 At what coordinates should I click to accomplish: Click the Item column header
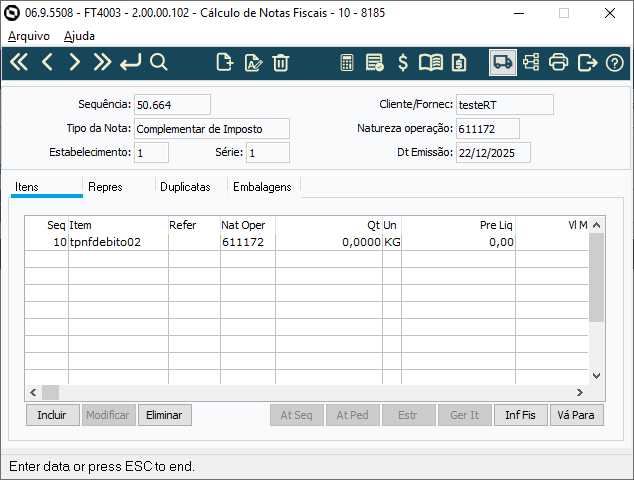click(118, 225)
